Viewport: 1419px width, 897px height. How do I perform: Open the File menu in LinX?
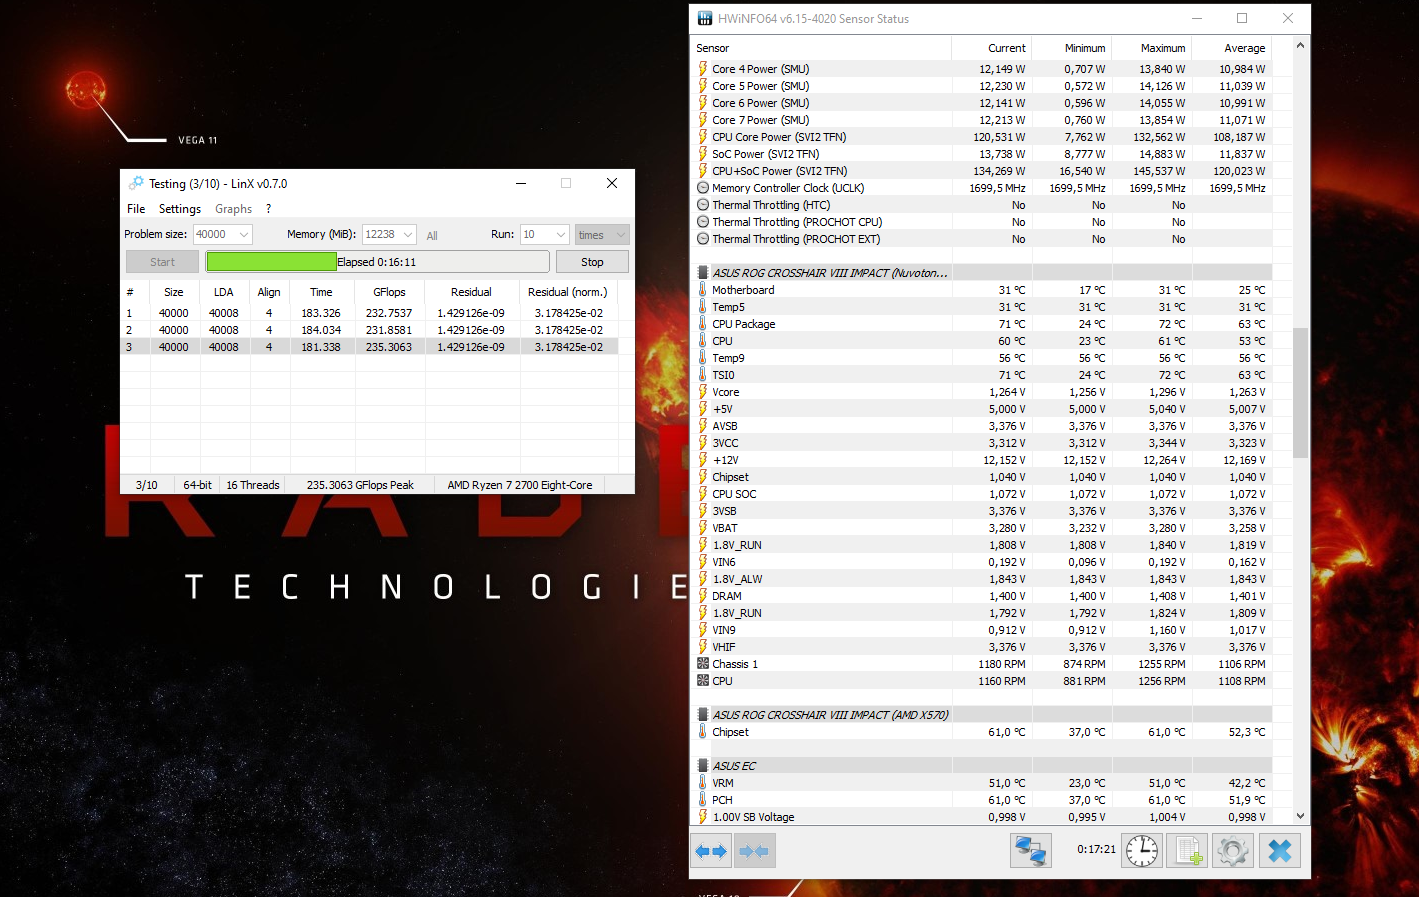pos(136,209)
